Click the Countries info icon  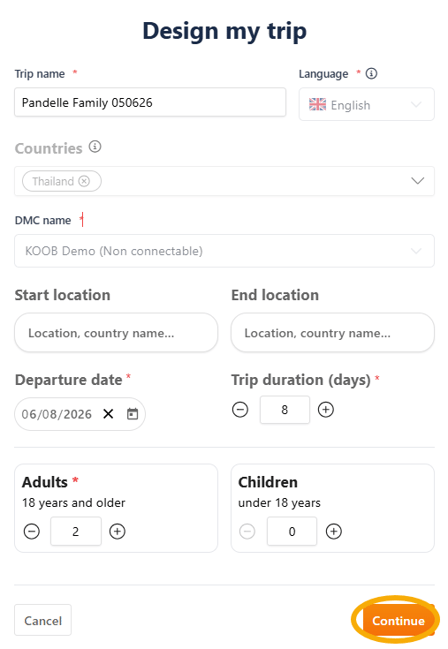pyautogui.click(x=95, y=147)
